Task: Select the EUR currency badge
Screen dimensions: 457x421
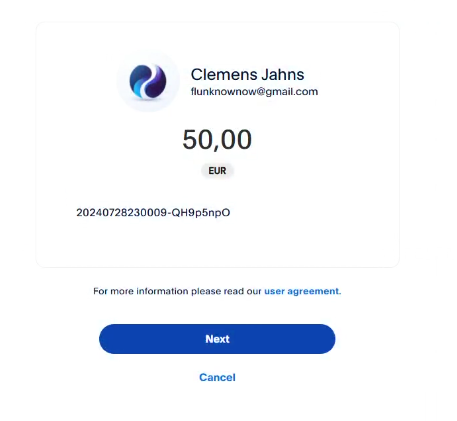Action: tap(217, 171)
